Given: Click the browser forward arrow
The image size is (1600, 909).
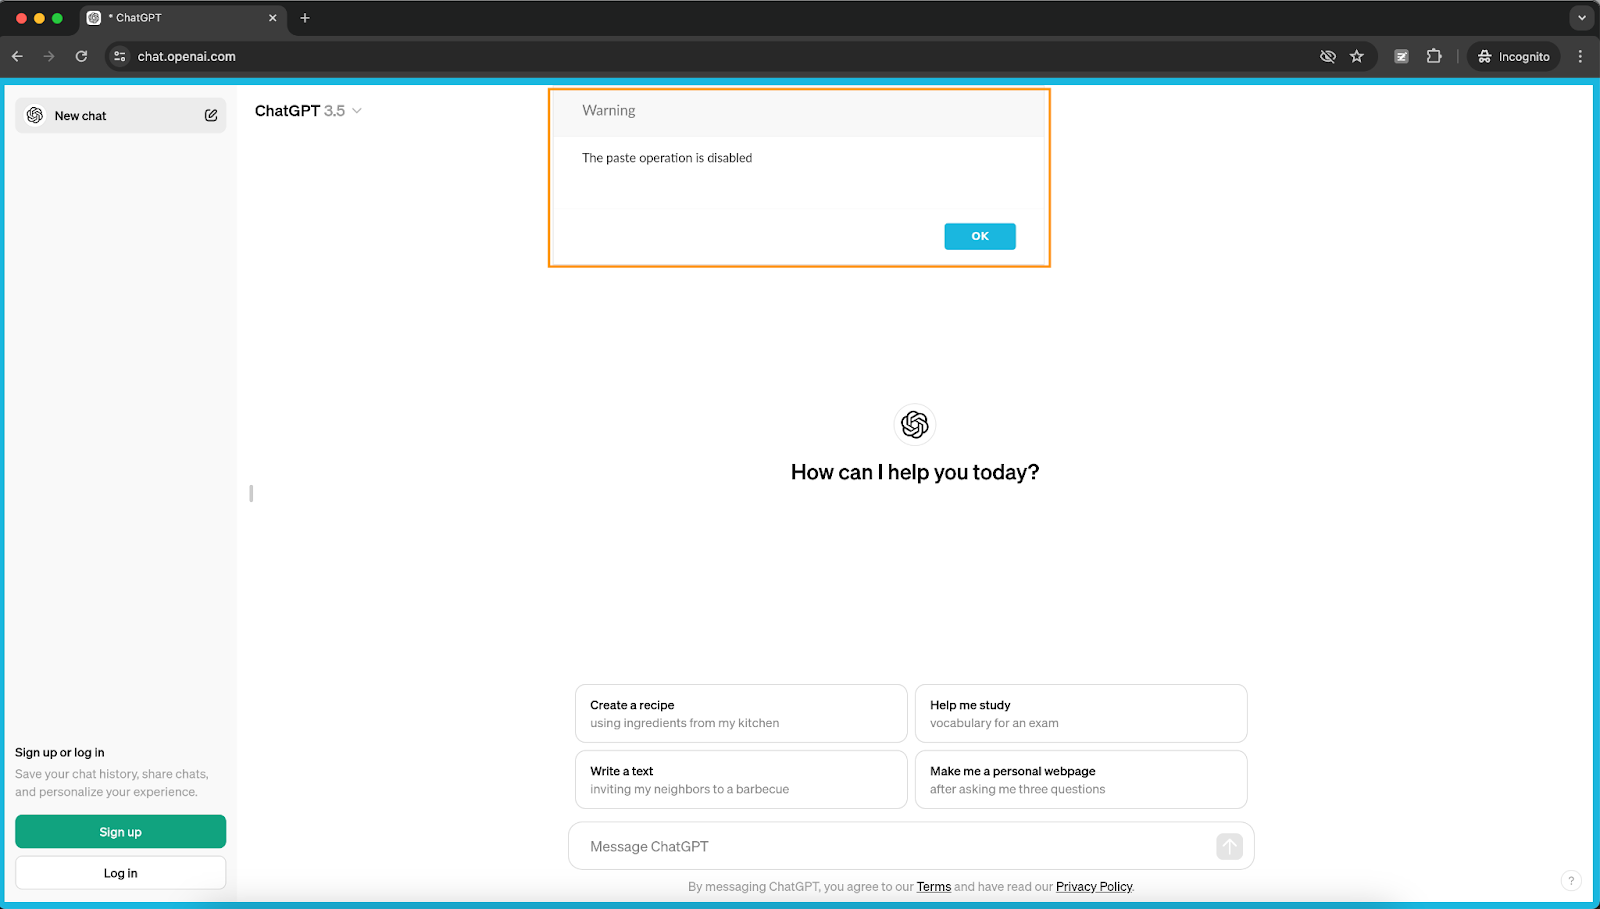Looking at the screenshot, I should 49,57.
